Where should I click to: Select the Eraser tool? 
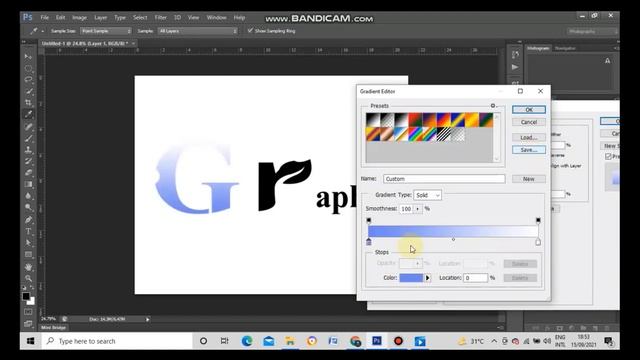pos(28,173)
